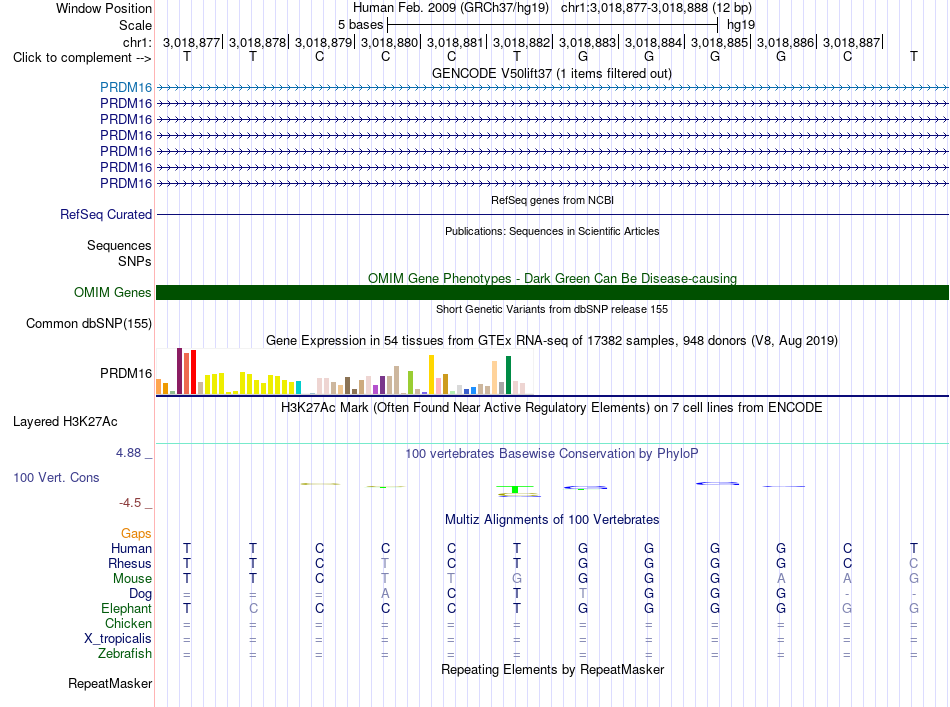950x707 pixels.
Task: Open "100 vertebrates Basewise Conservation by PhyloP" title
Action: point(552,453)
